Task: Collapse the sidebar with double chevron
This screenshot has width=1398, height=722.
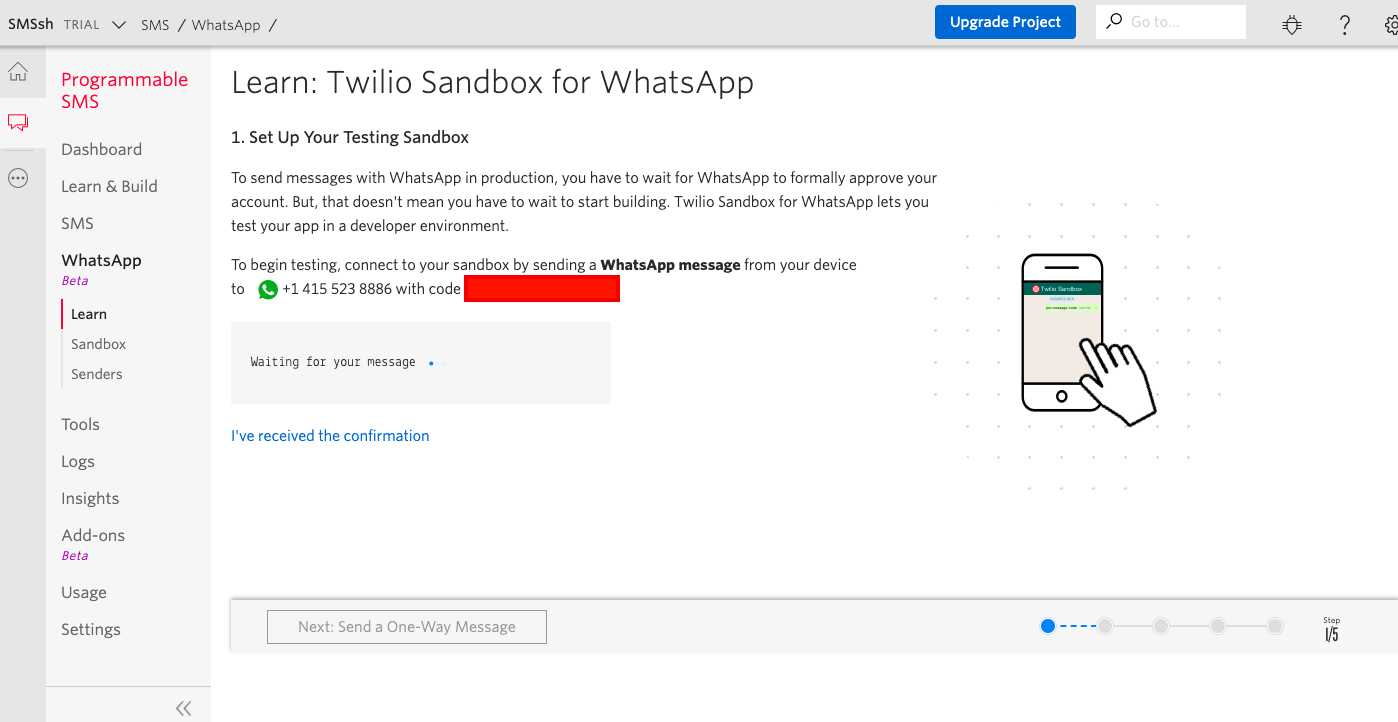Action: (x=183, y=708)
